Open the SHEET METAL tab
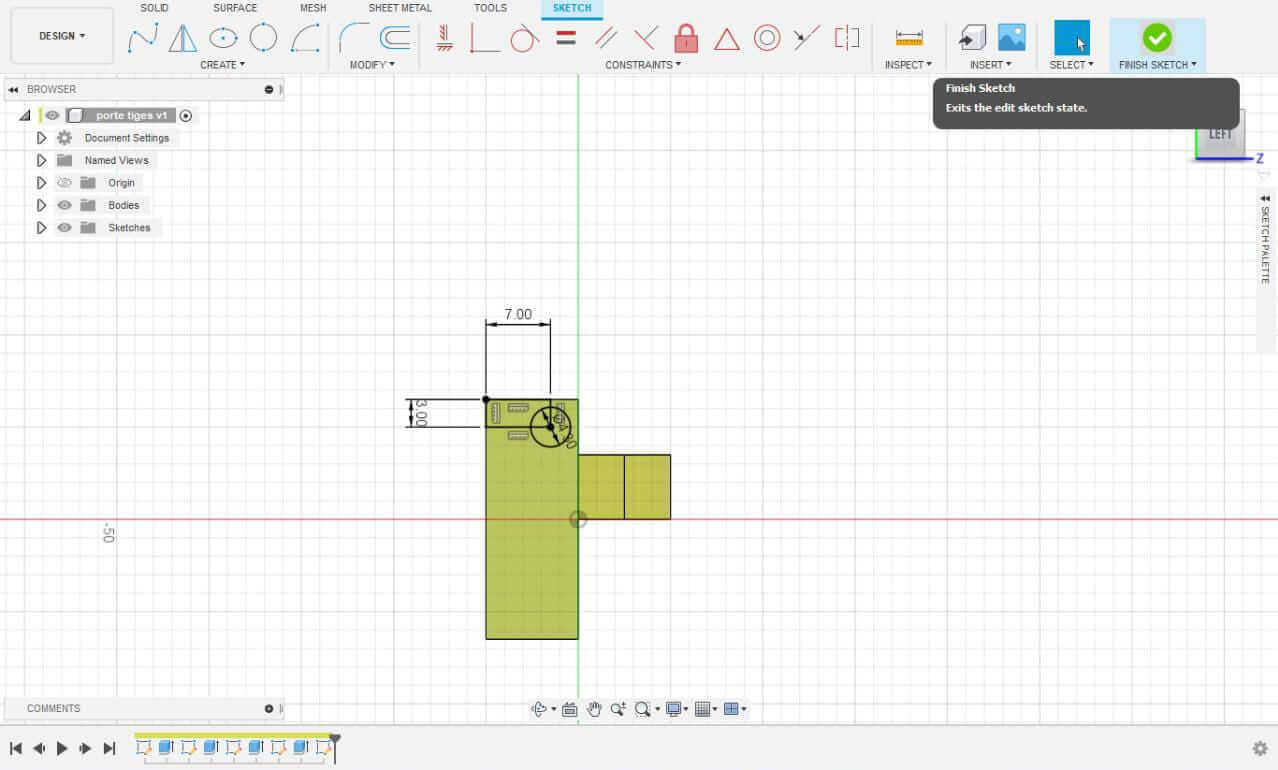1278x770 pixels. tap(400, 8)
